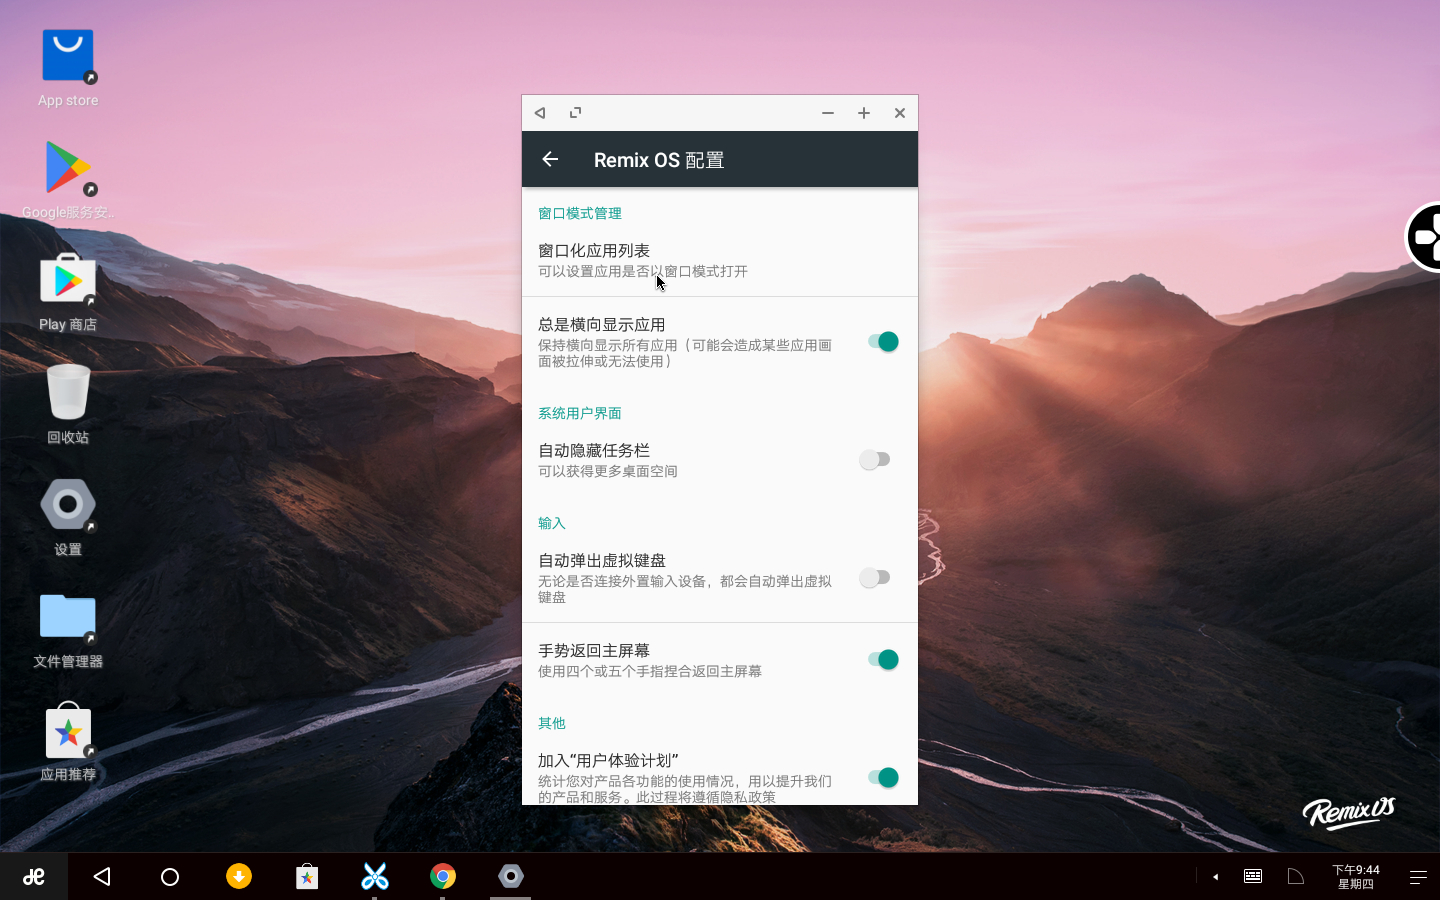Image resolution: width=1440 pixels, height=900 pixels.
Task: Go back using the Remix OS 配置 arrow
Action: [550, 159]
